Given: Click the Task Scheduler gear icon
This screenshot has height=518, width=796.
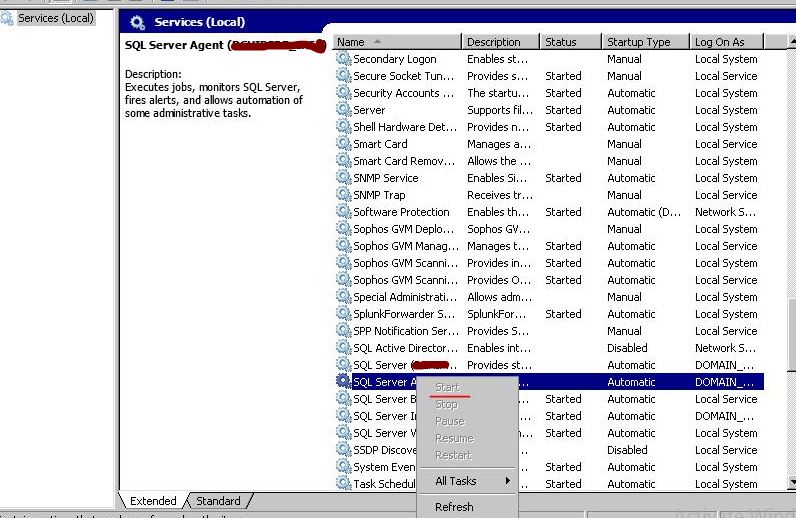Looking at the screenshot, I should [344, 484].
